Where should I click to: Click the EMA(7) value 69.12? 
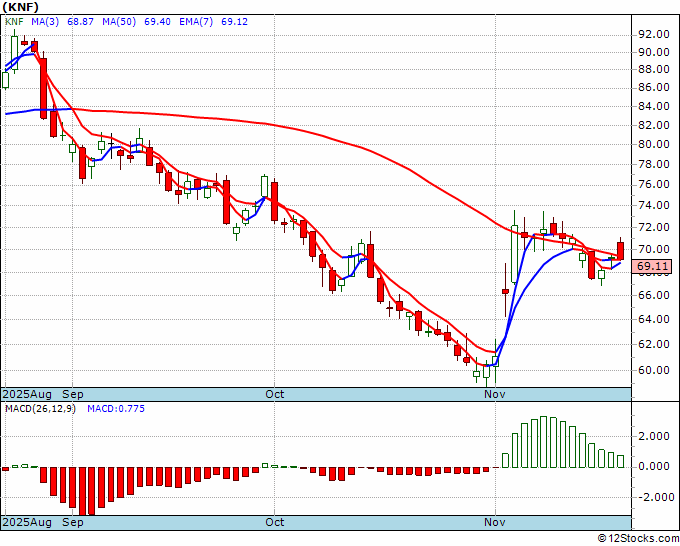(x=234, y=21)
